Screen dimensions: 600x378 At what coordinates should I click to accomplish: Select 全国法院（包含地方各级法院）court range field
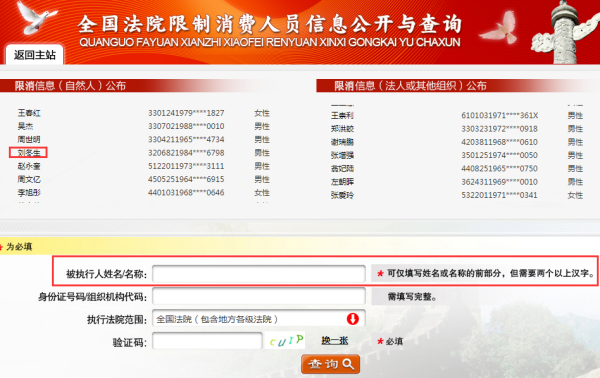[259, 319]
